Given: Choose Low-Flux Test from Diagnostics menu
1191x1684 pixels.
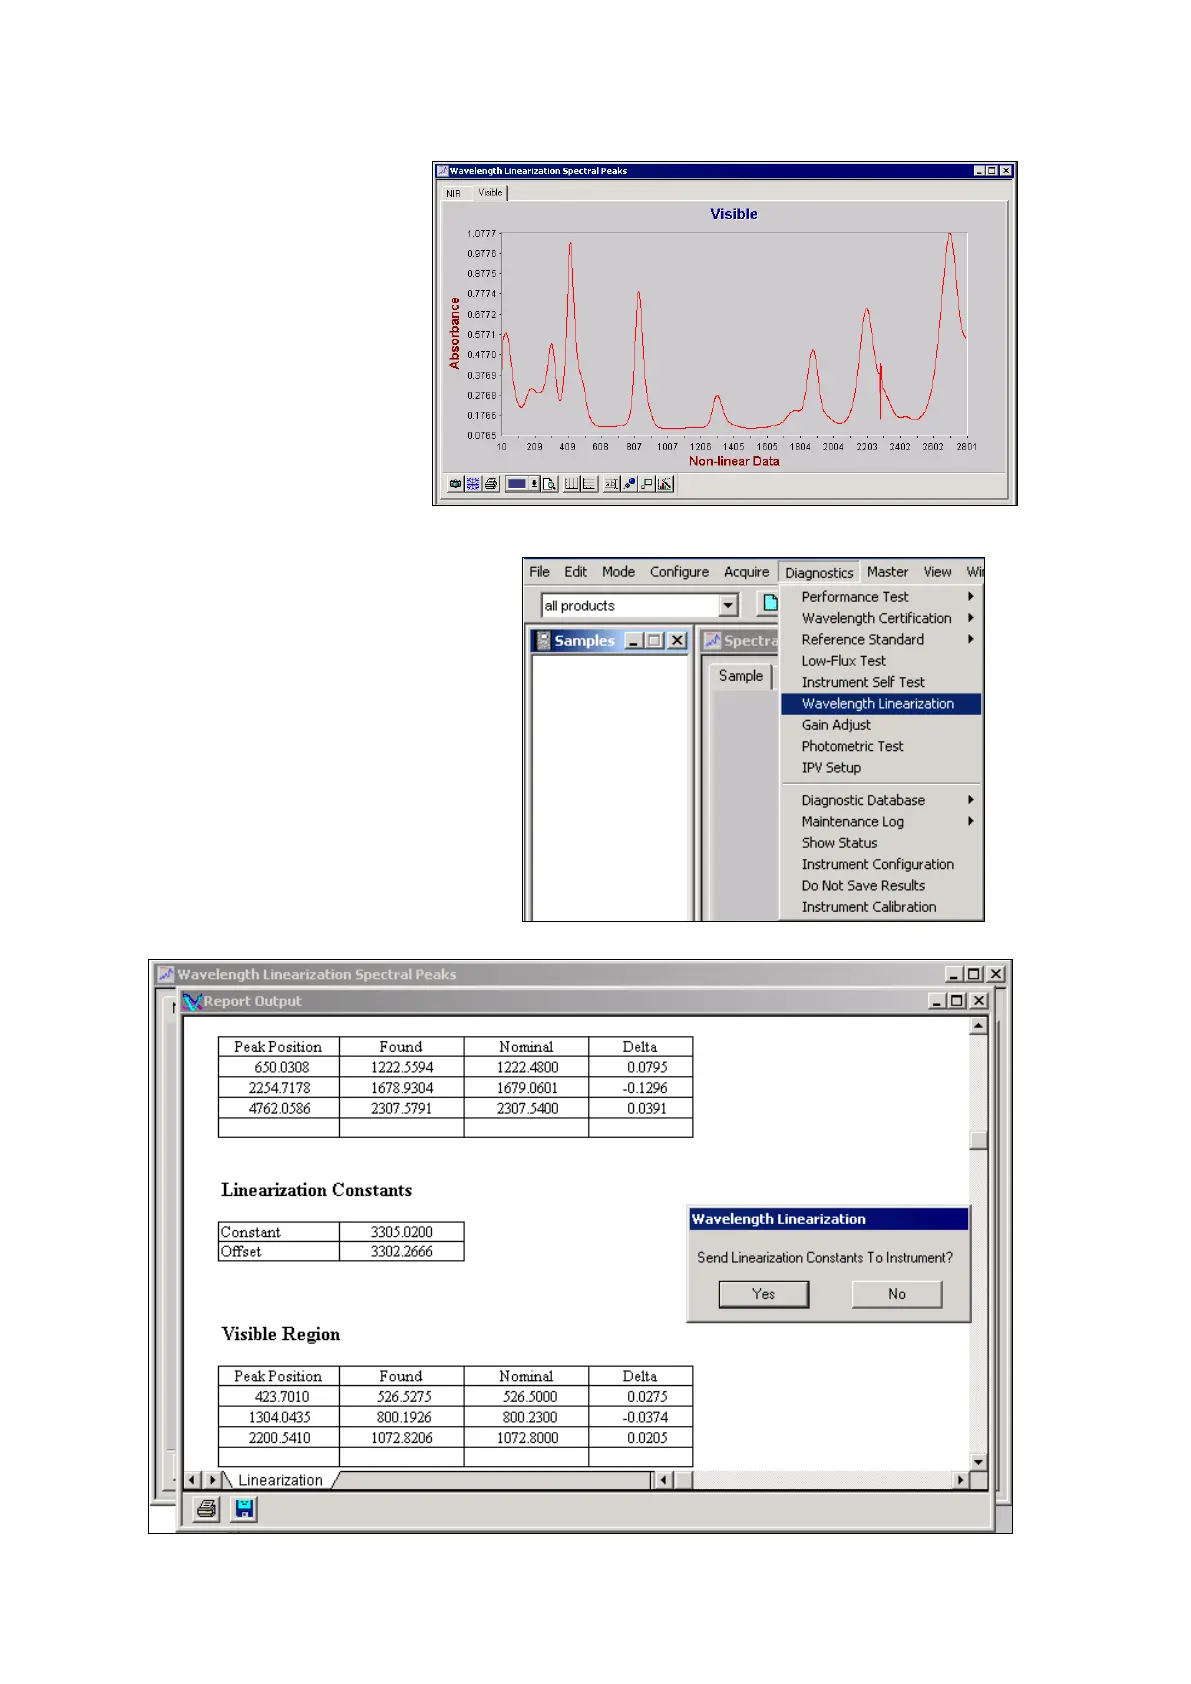Looking at the screenshot, I should [880, 661].
